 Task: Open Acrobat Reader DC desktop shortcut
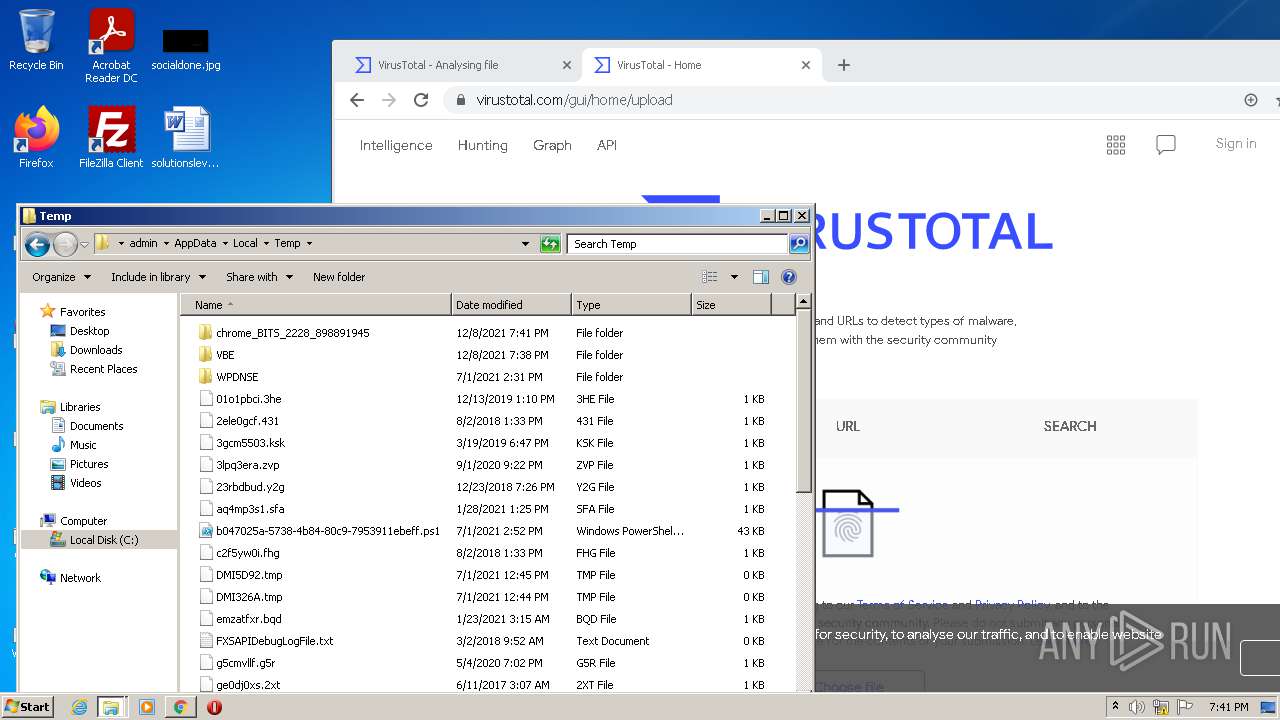point(111,46)
